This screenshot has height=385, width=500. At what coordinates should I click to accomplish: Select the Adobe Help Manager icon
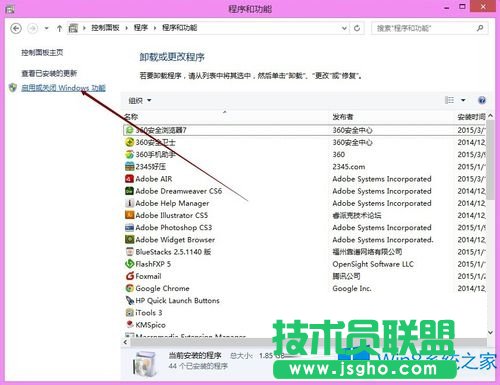pos(129,203)
